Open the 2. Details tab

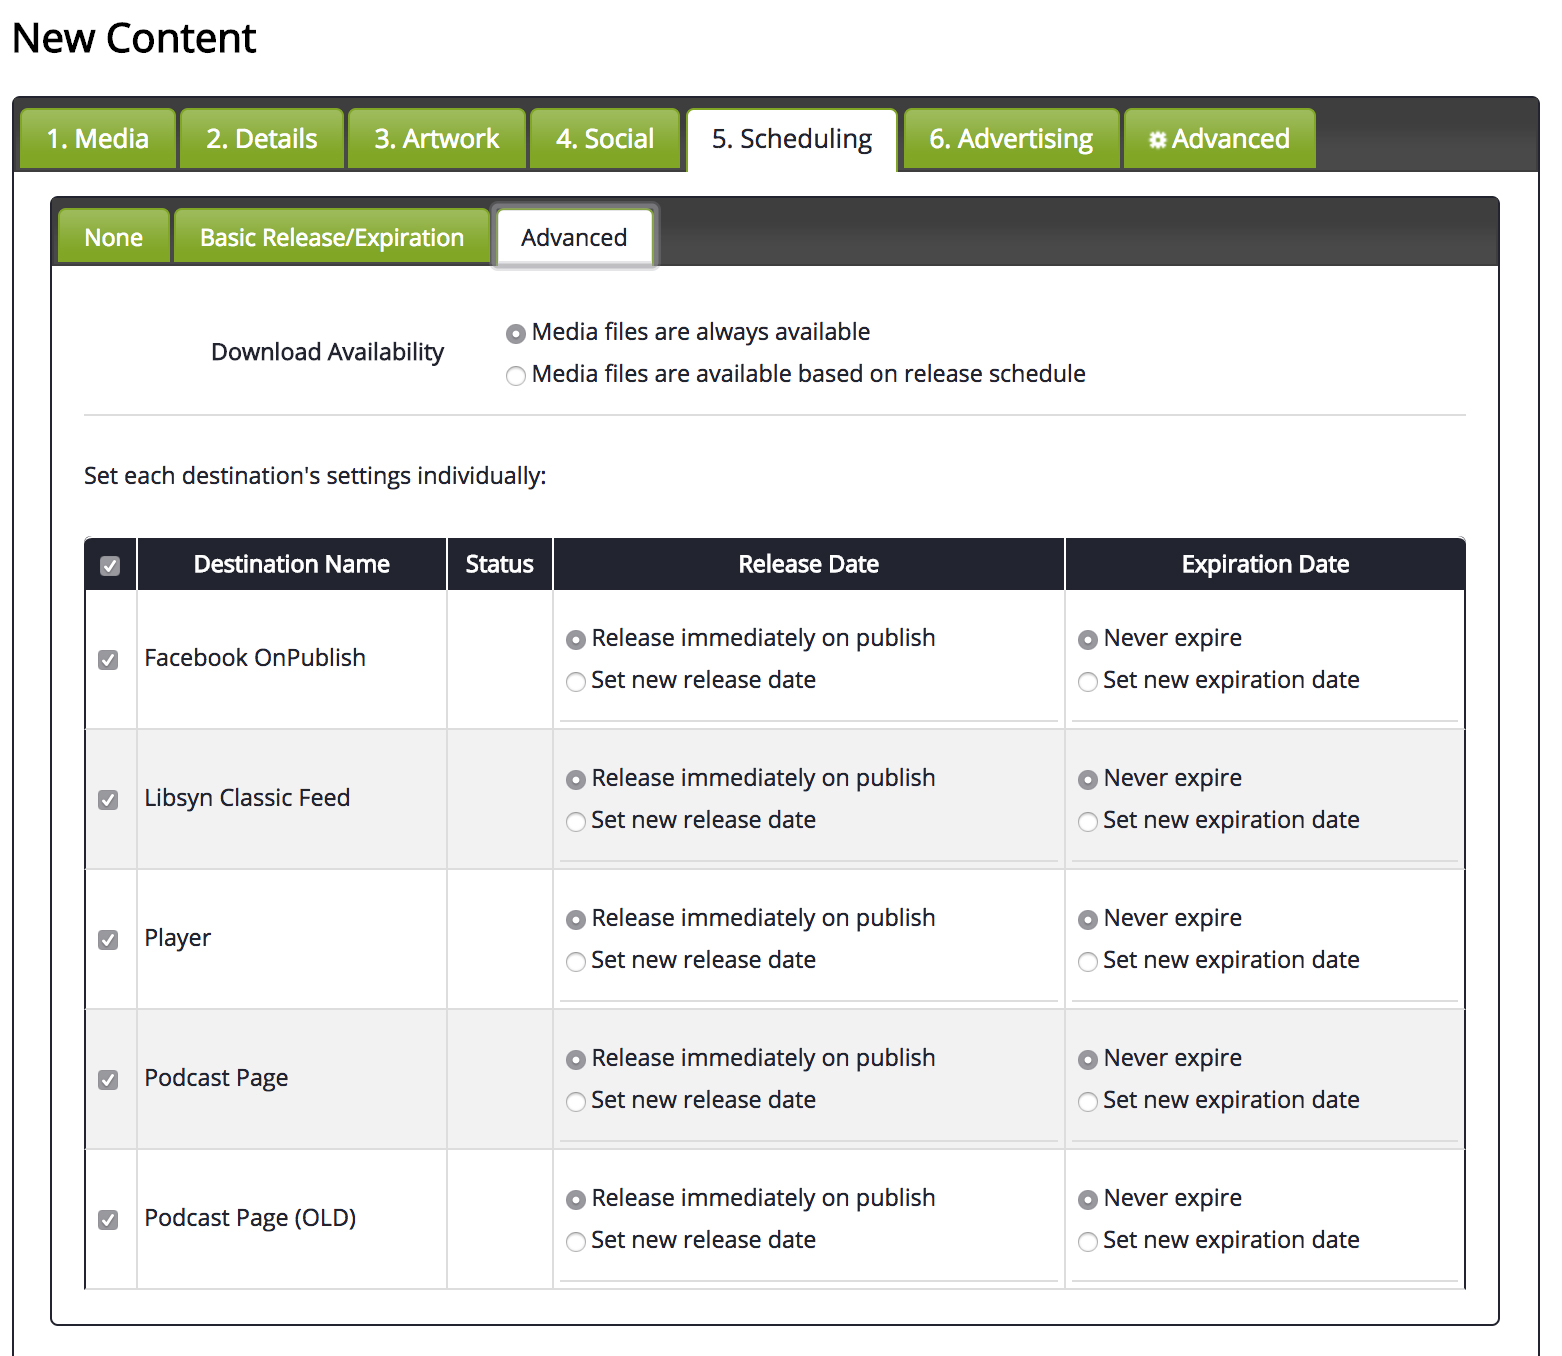tap(261, 139)
